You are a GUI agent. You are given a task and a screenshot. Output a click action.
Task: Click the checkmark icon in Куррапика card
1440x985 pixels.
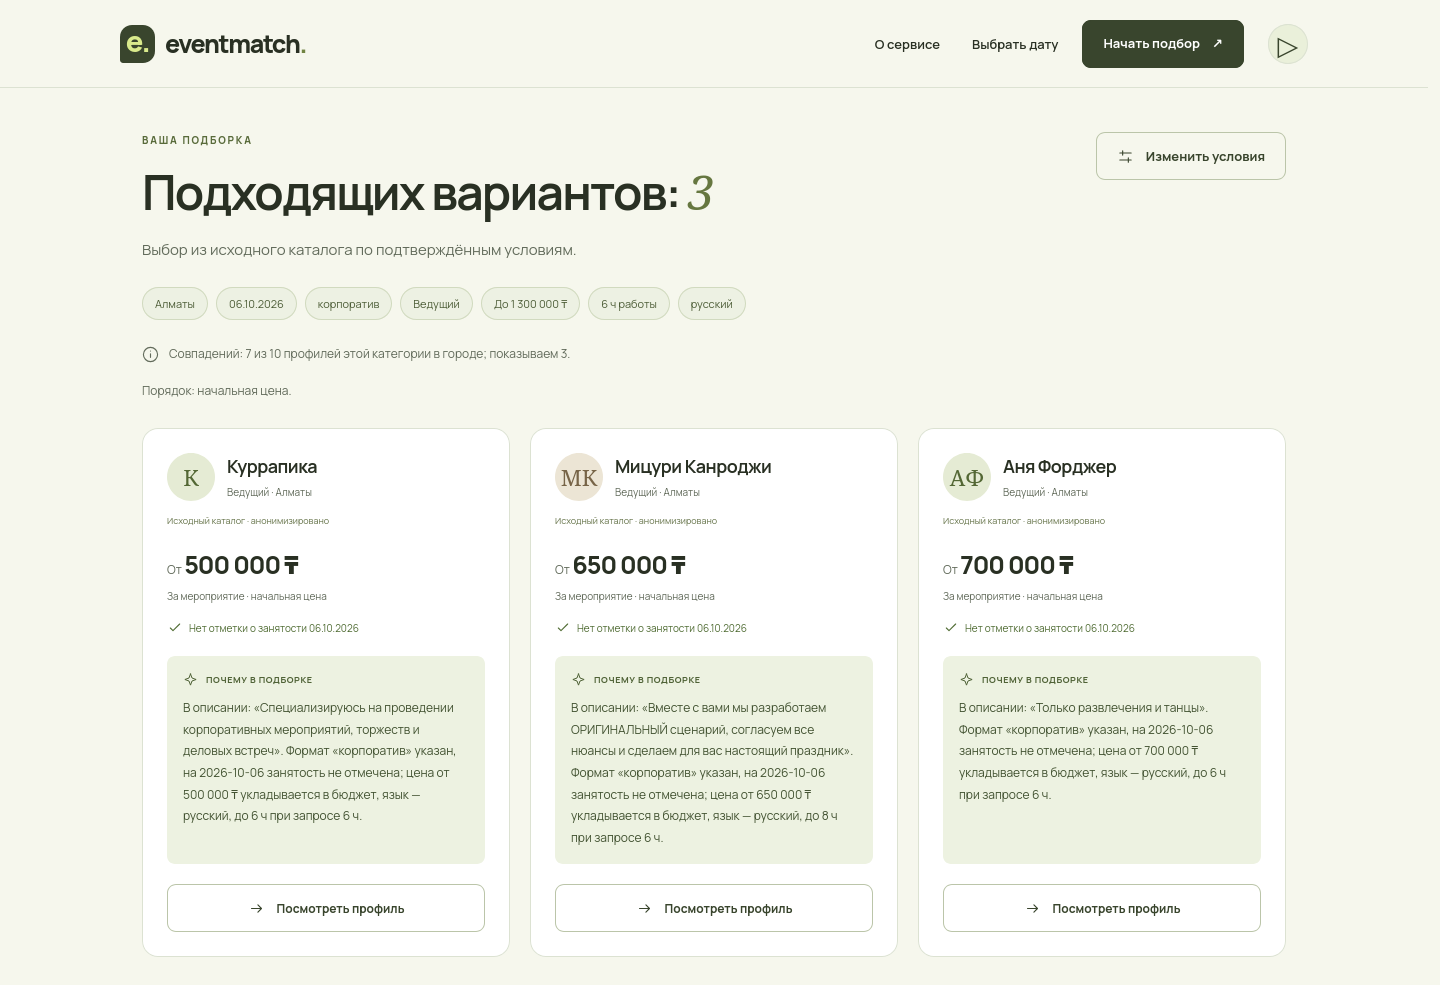click(175, 628)
